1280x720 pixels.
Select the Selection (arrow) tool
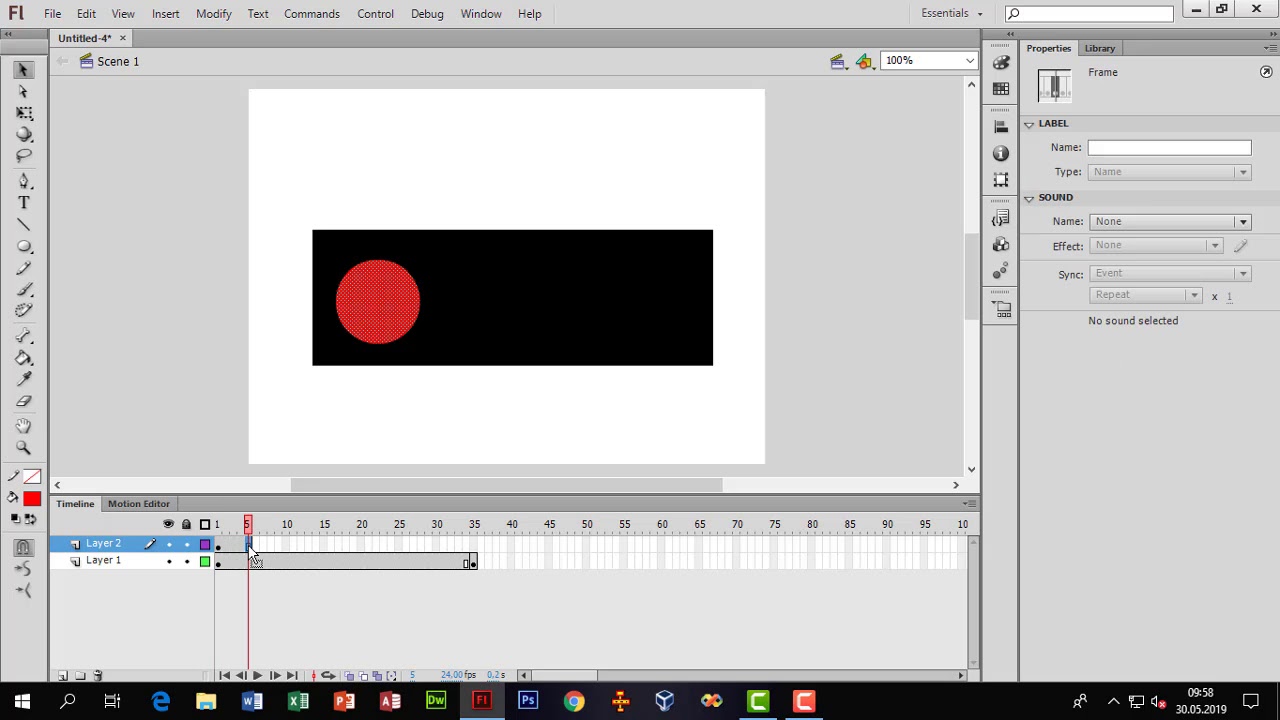(24, 70)
